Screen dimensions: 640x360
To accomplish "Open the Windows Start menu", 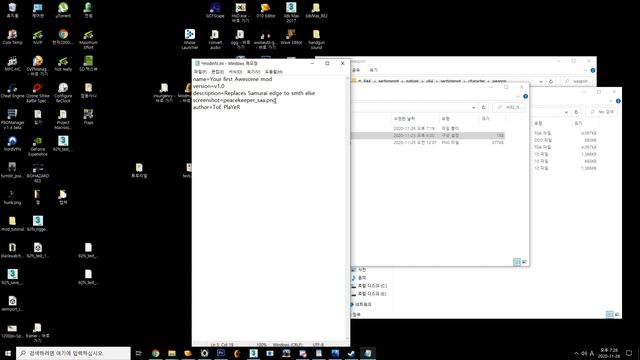I will click(x=8, y=353).
